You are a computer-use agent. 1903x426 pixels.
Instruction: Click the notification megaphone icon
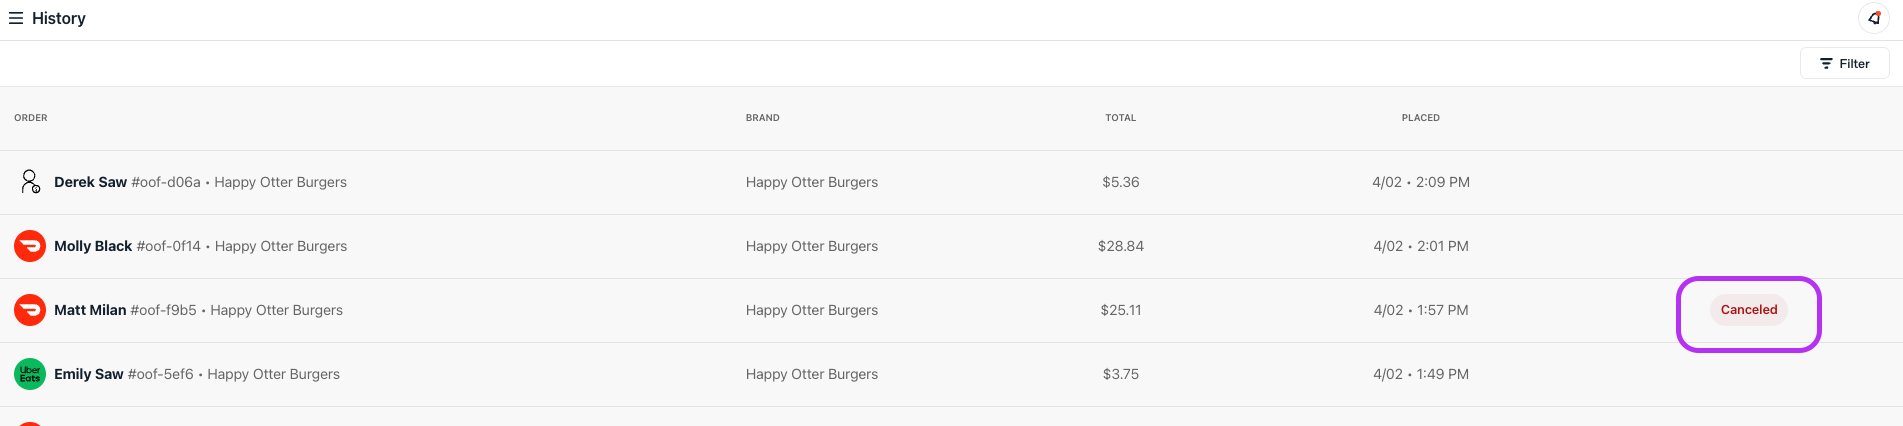click(x=1873, y=18)
